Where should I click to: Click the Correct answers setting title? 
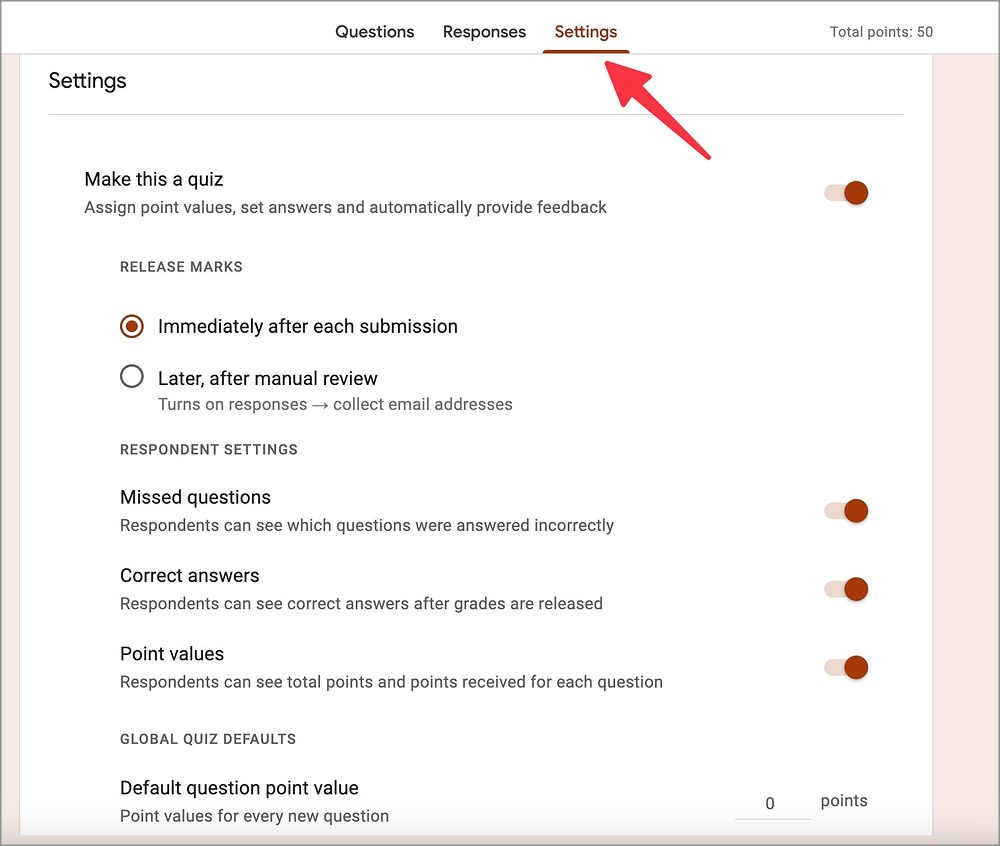point(189,575)
